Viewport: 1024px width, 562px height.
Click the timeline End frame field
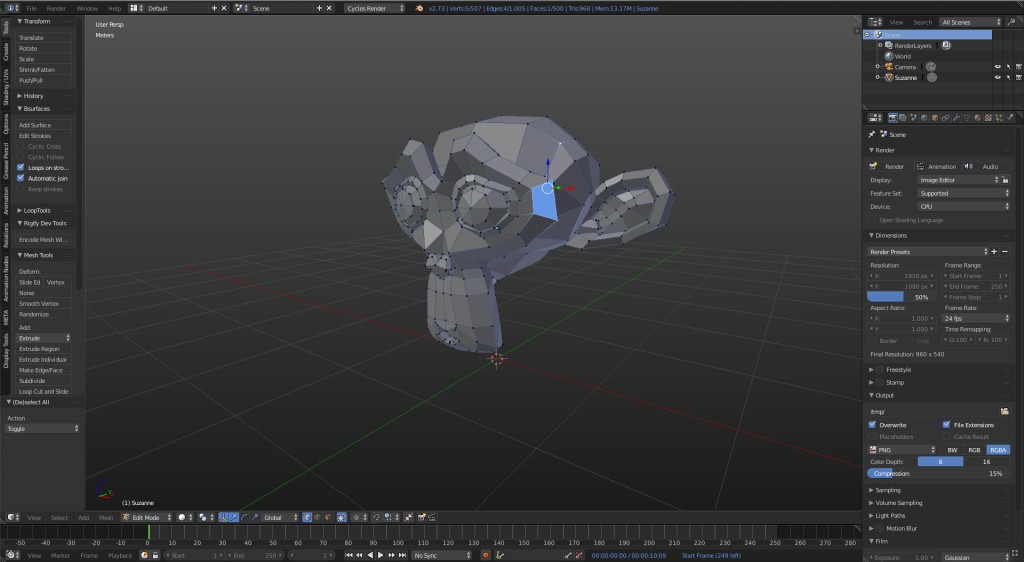[x=254, y=555]
